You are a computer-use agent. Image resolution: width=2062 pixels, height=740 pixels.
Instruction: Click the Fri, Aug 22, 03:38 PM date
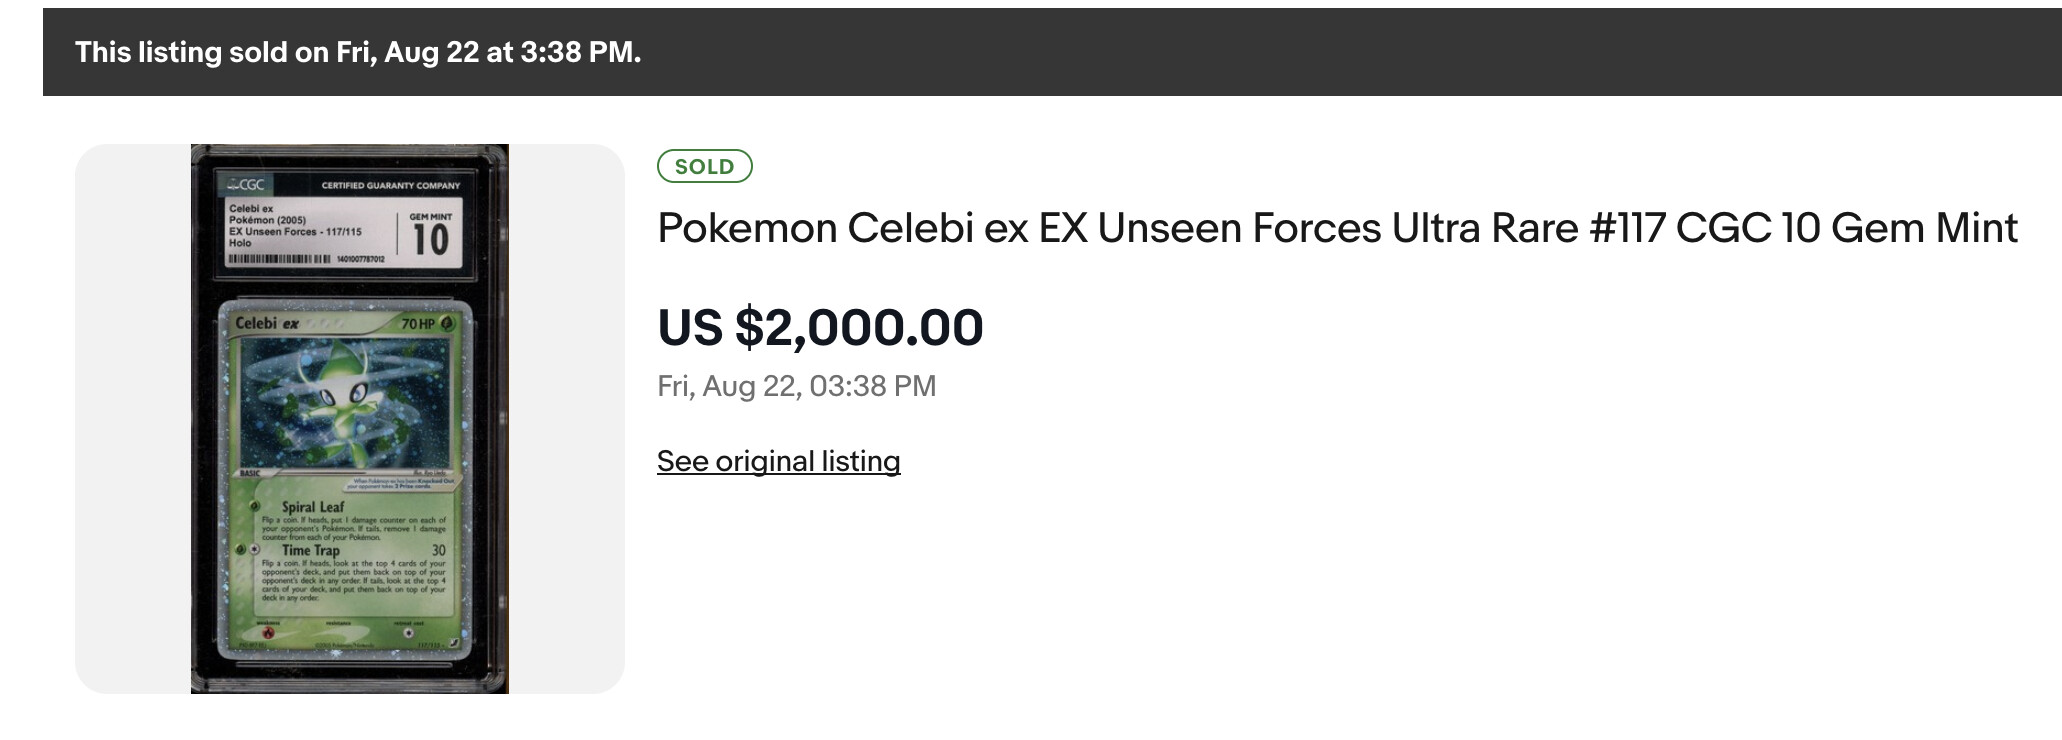pyautogui.click(x=796, y=386)
